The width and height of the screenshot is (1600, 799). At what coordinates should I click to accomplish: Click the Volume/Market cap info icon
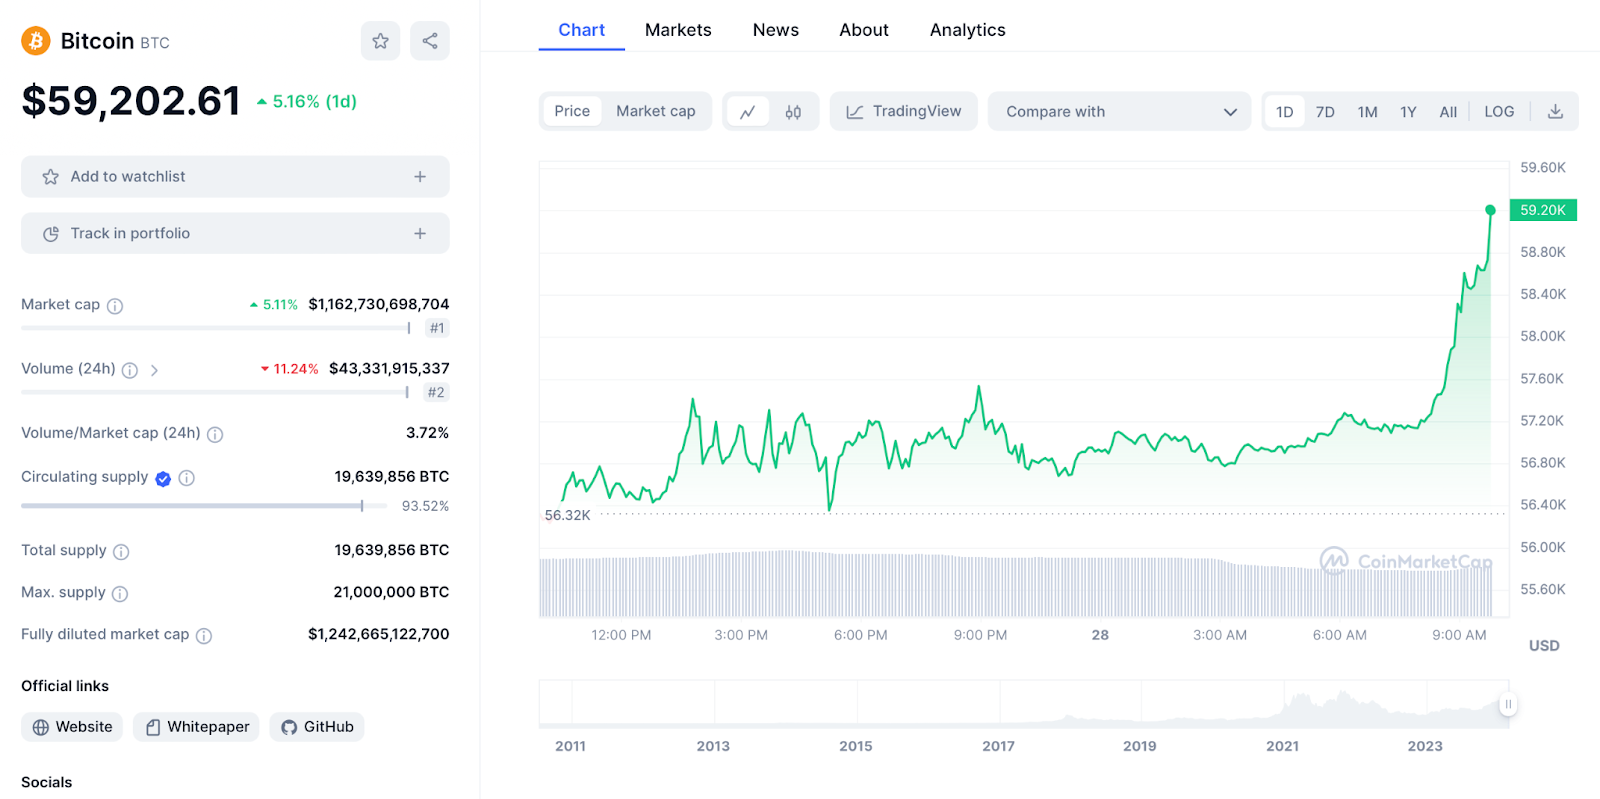215,434
